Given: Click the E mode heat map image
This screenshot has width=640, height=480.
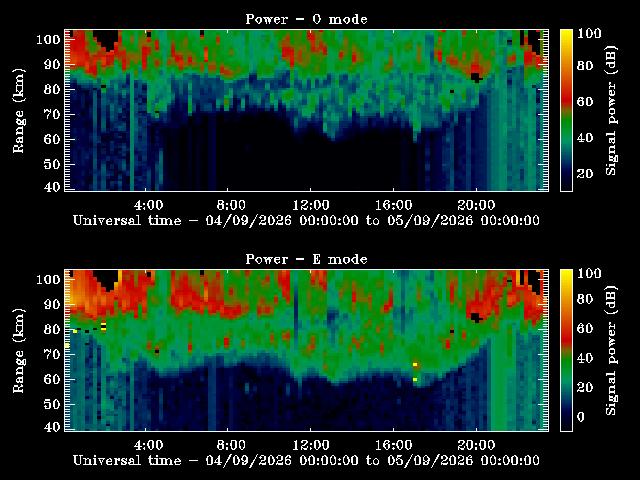Looking at the screenshot, I should (307, 350).
